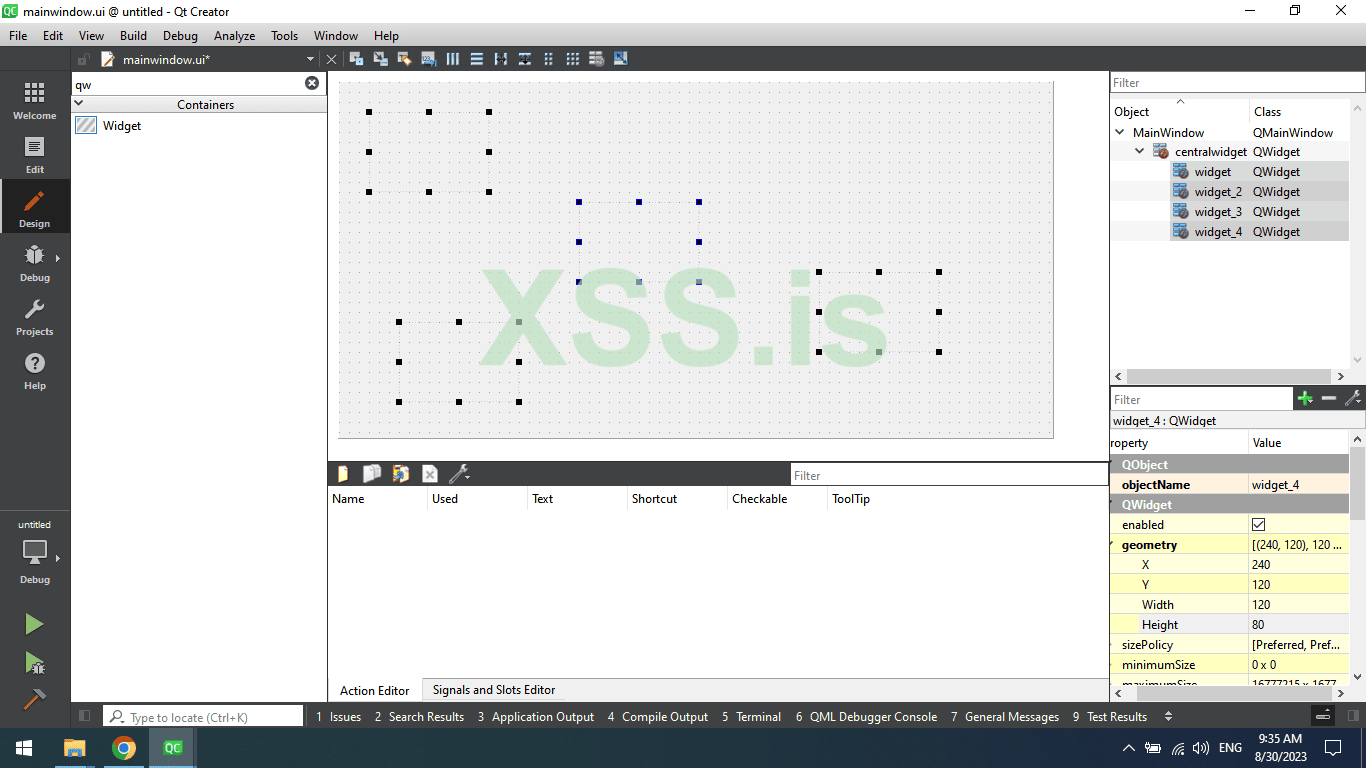Click Adjust Size toolbar icon
1366x768 pixels.
pos(620,58)
